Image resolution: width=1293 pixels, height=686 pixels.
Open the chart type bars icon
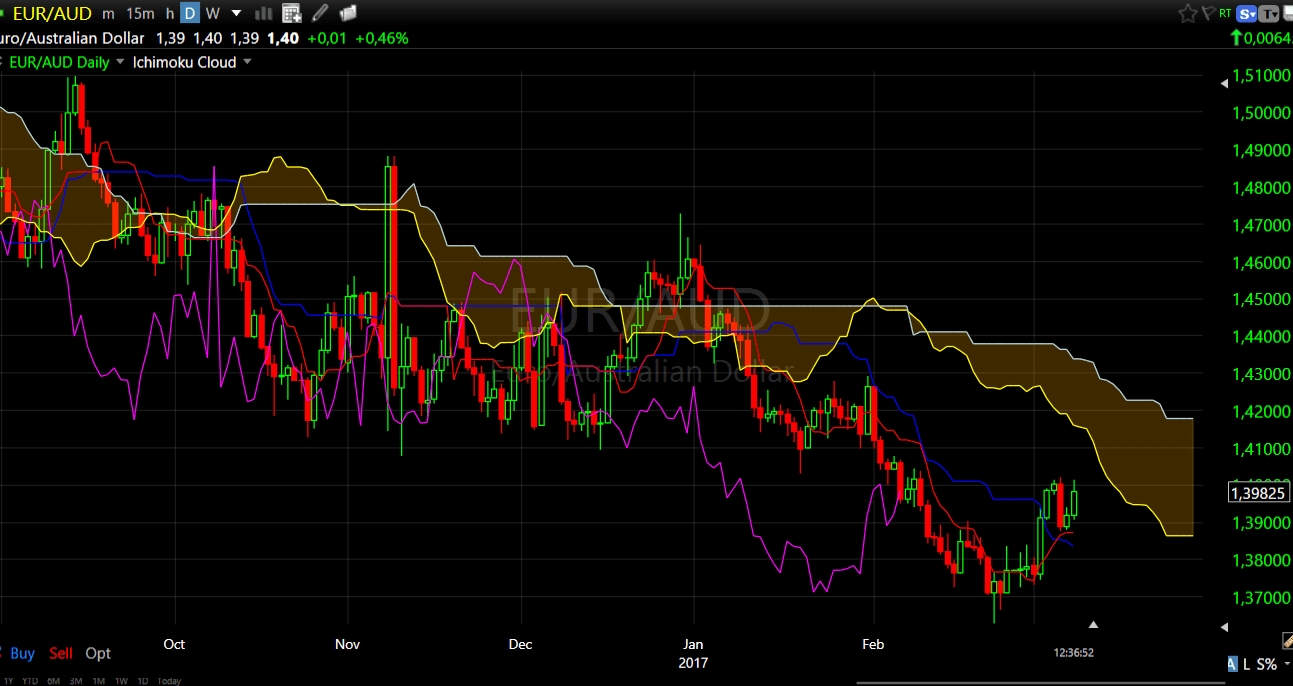[x=264, y=14]
